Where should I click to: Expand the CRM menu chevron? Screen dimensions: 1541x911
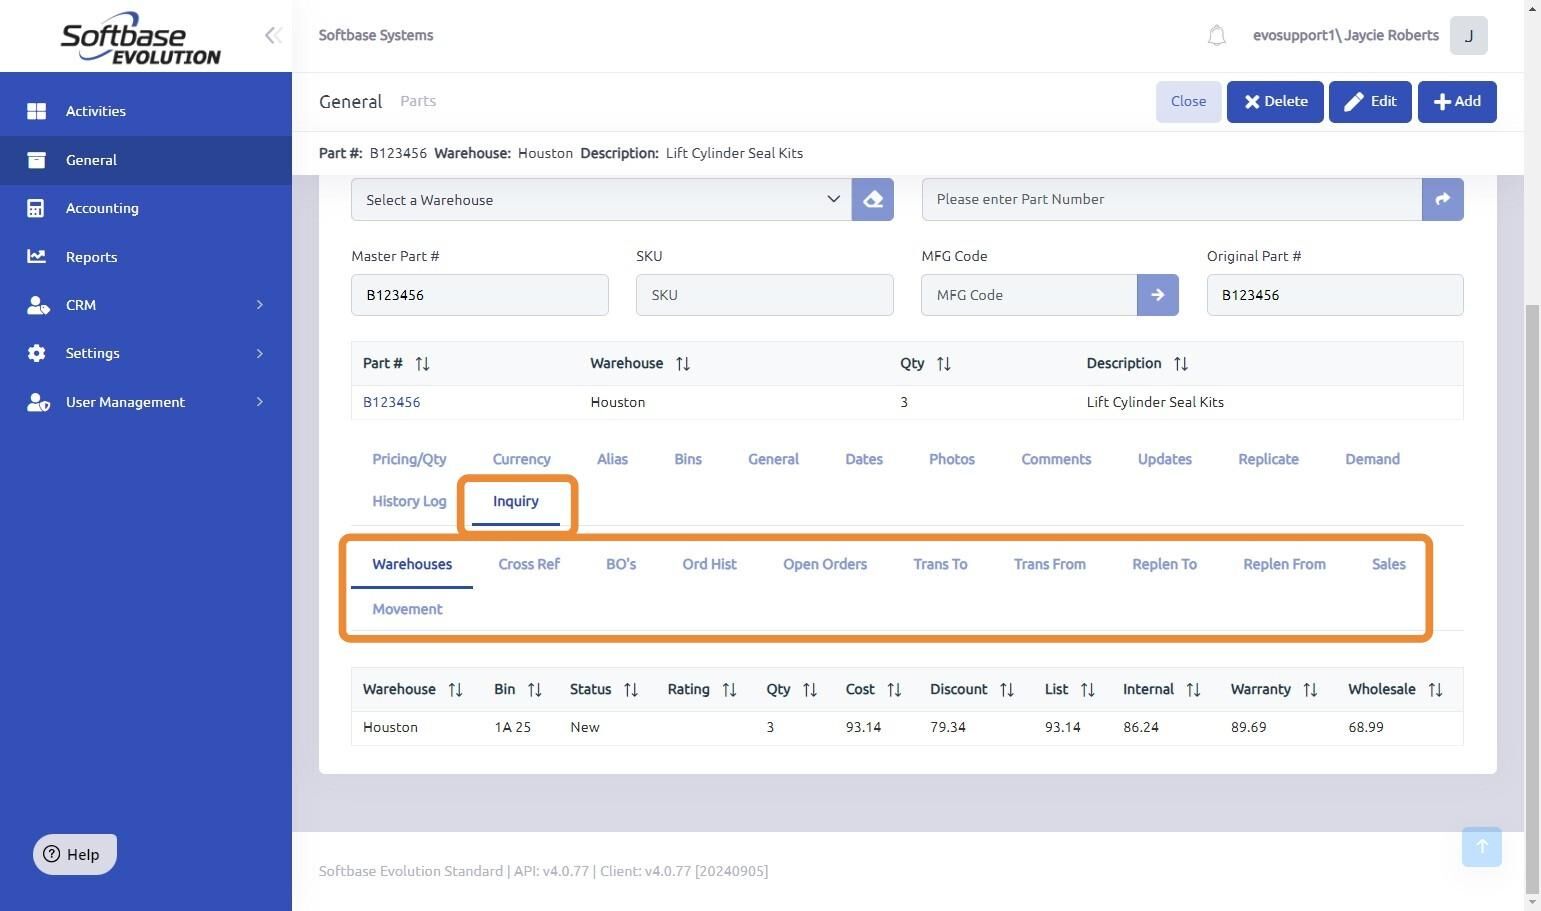pos(259,305)
